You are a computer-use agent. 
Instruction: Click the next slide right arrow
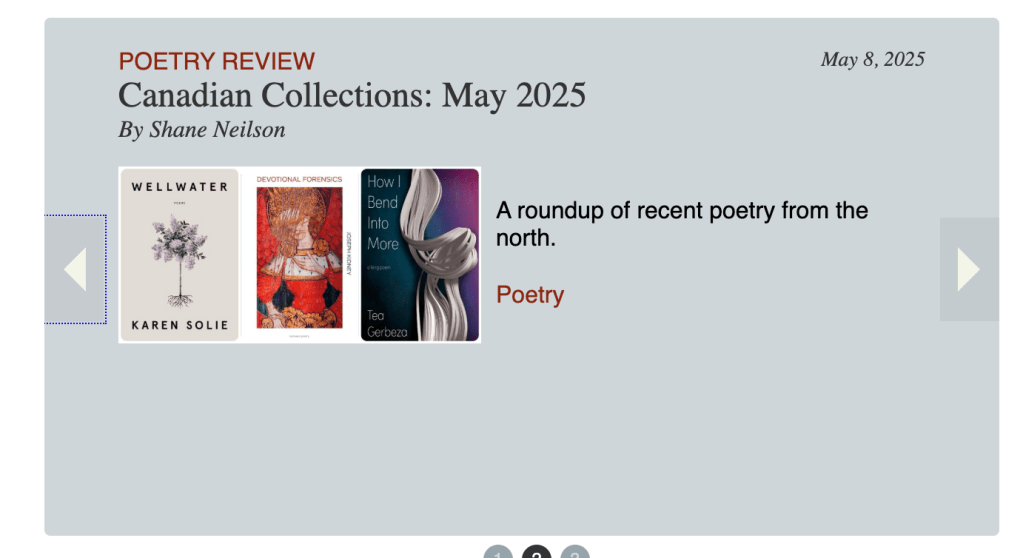(x=968, y=269)
